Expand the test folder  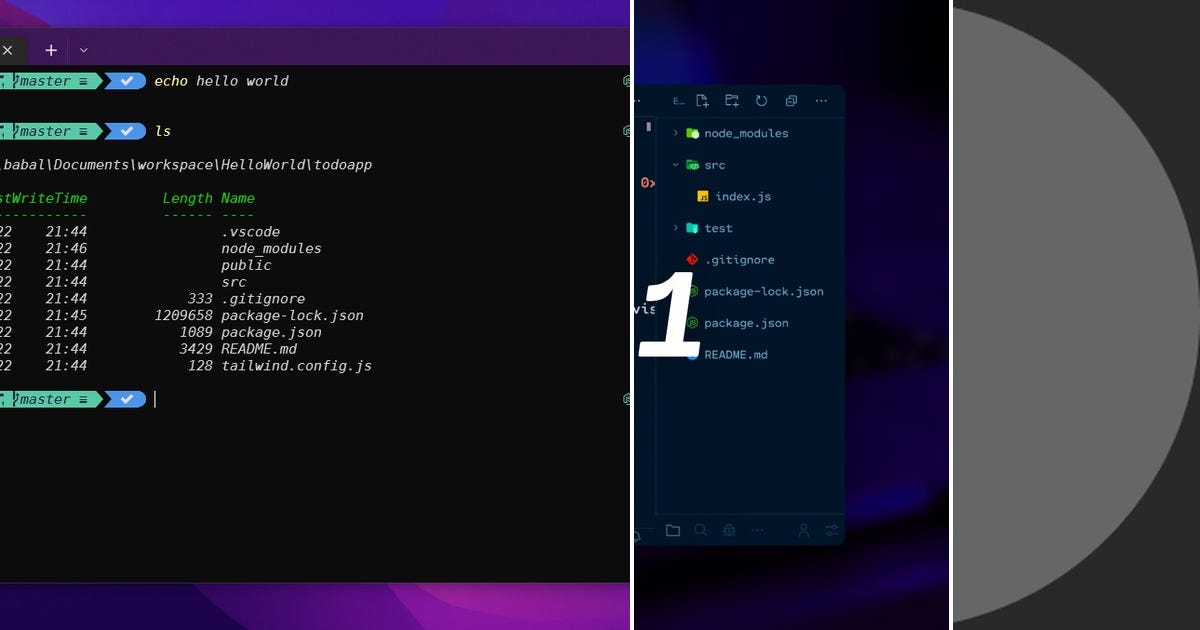(x=678, y=228)
